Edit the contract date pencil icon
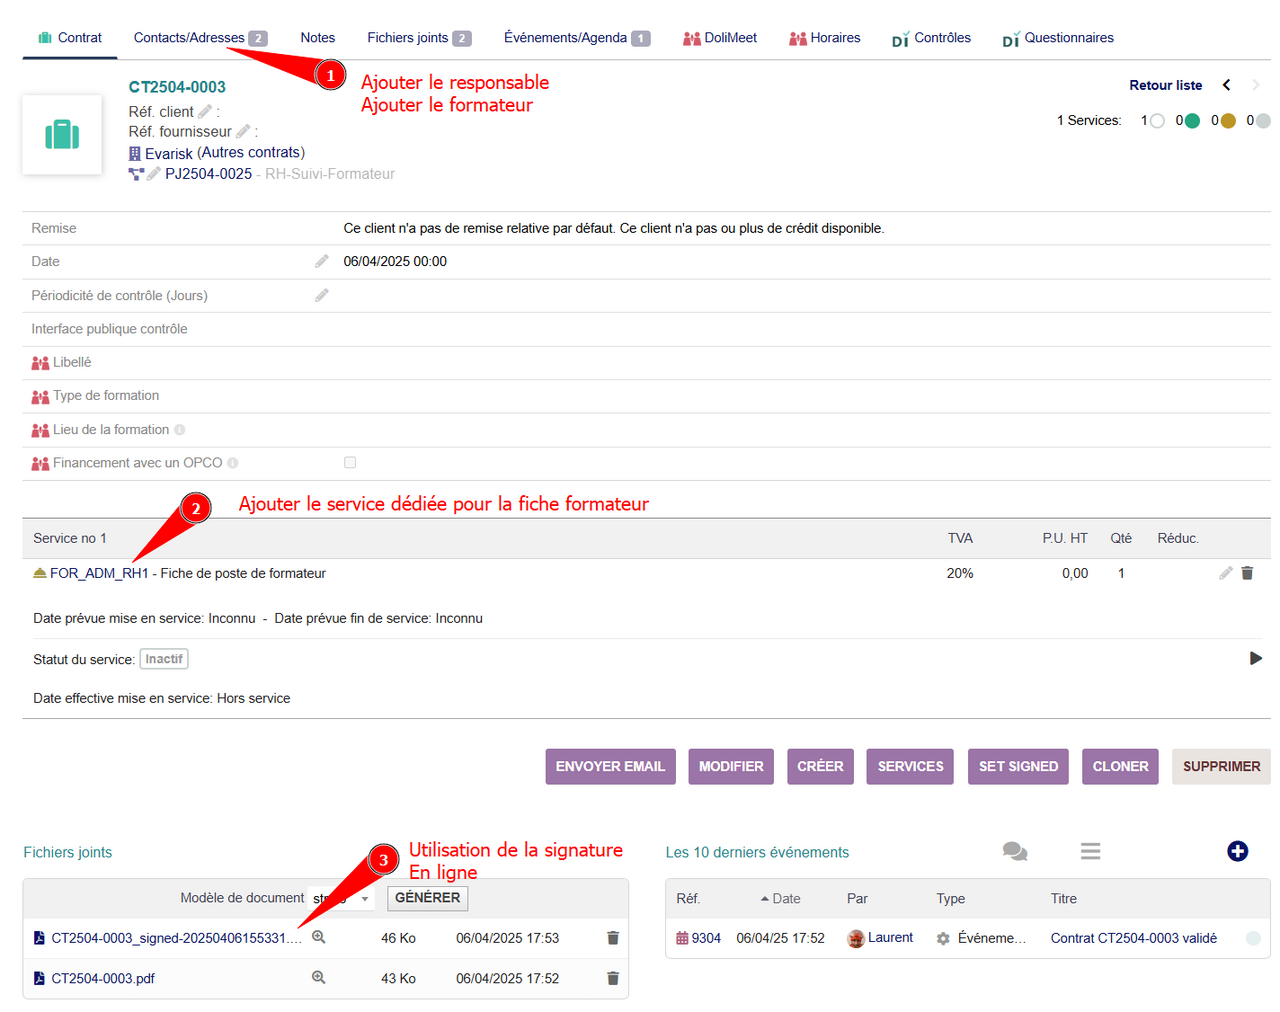This screenshot has height=1012, width=1280. tap(321, 261)
